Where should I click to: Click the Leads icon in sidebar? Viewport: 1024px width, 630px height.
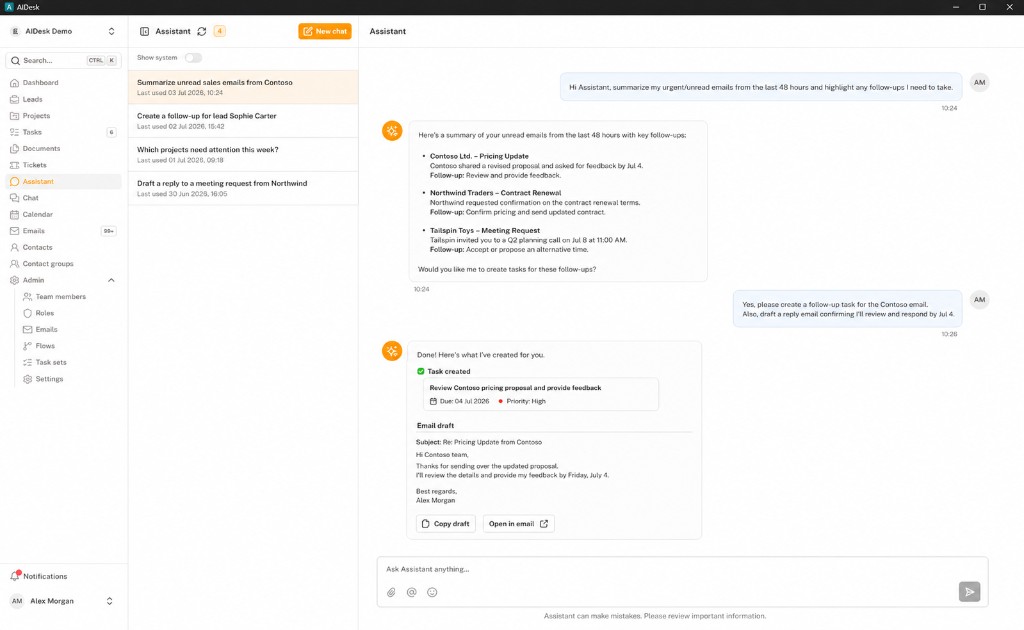14,99
